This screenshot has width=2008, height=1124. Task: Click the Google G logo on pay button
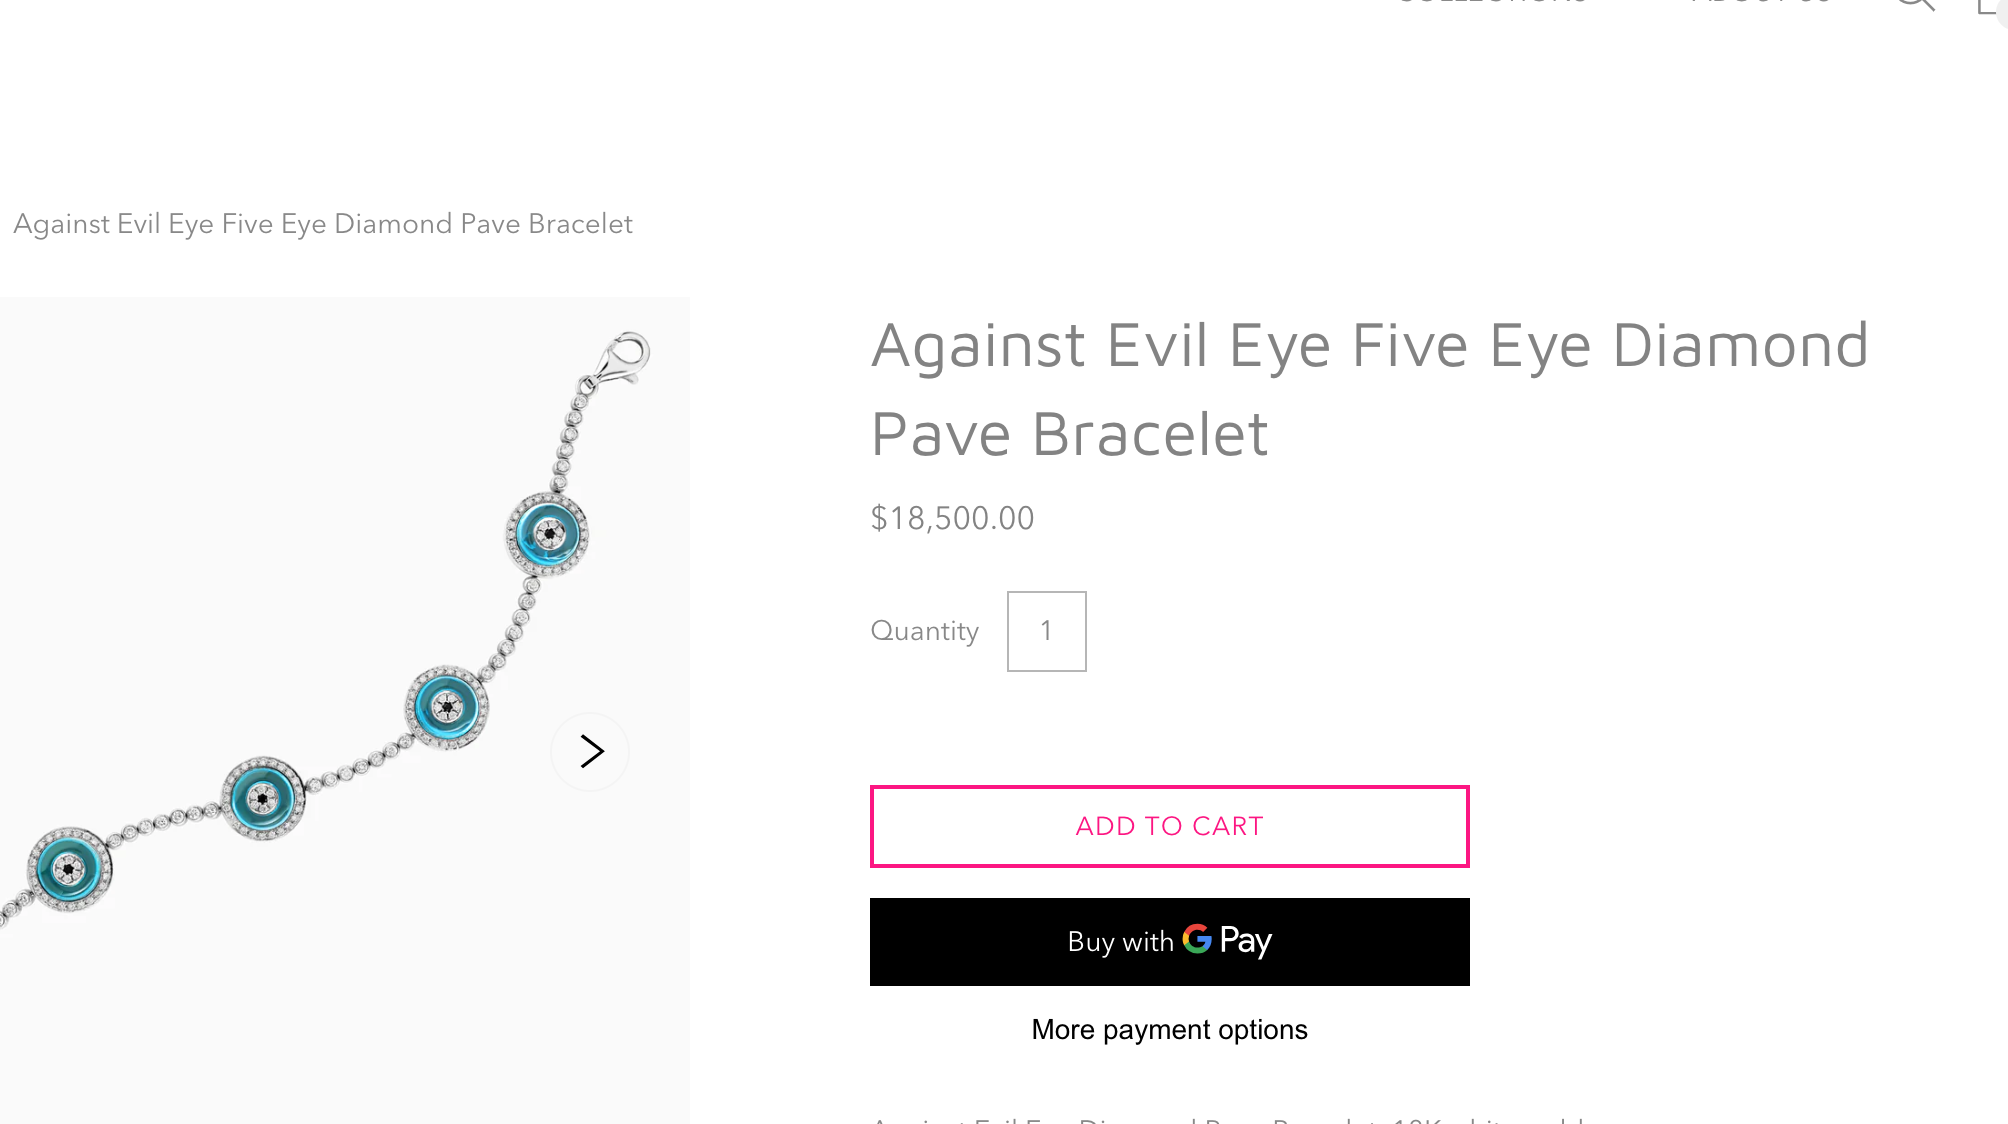tap(1197, 939)
